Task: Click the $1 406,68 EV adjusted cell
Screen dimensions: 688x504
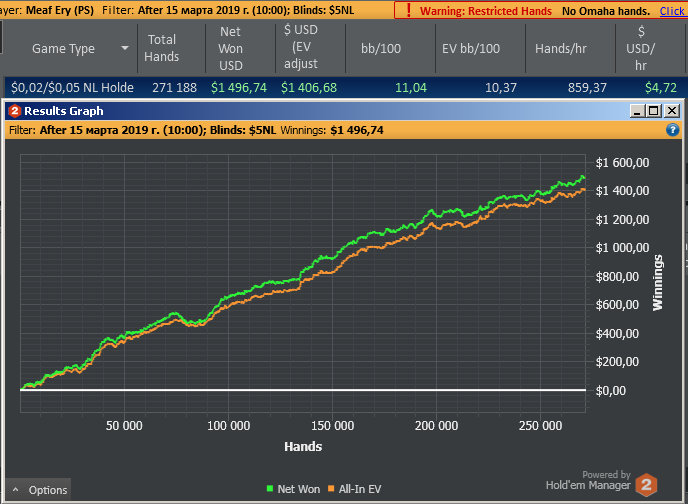Action: point(309,88)
